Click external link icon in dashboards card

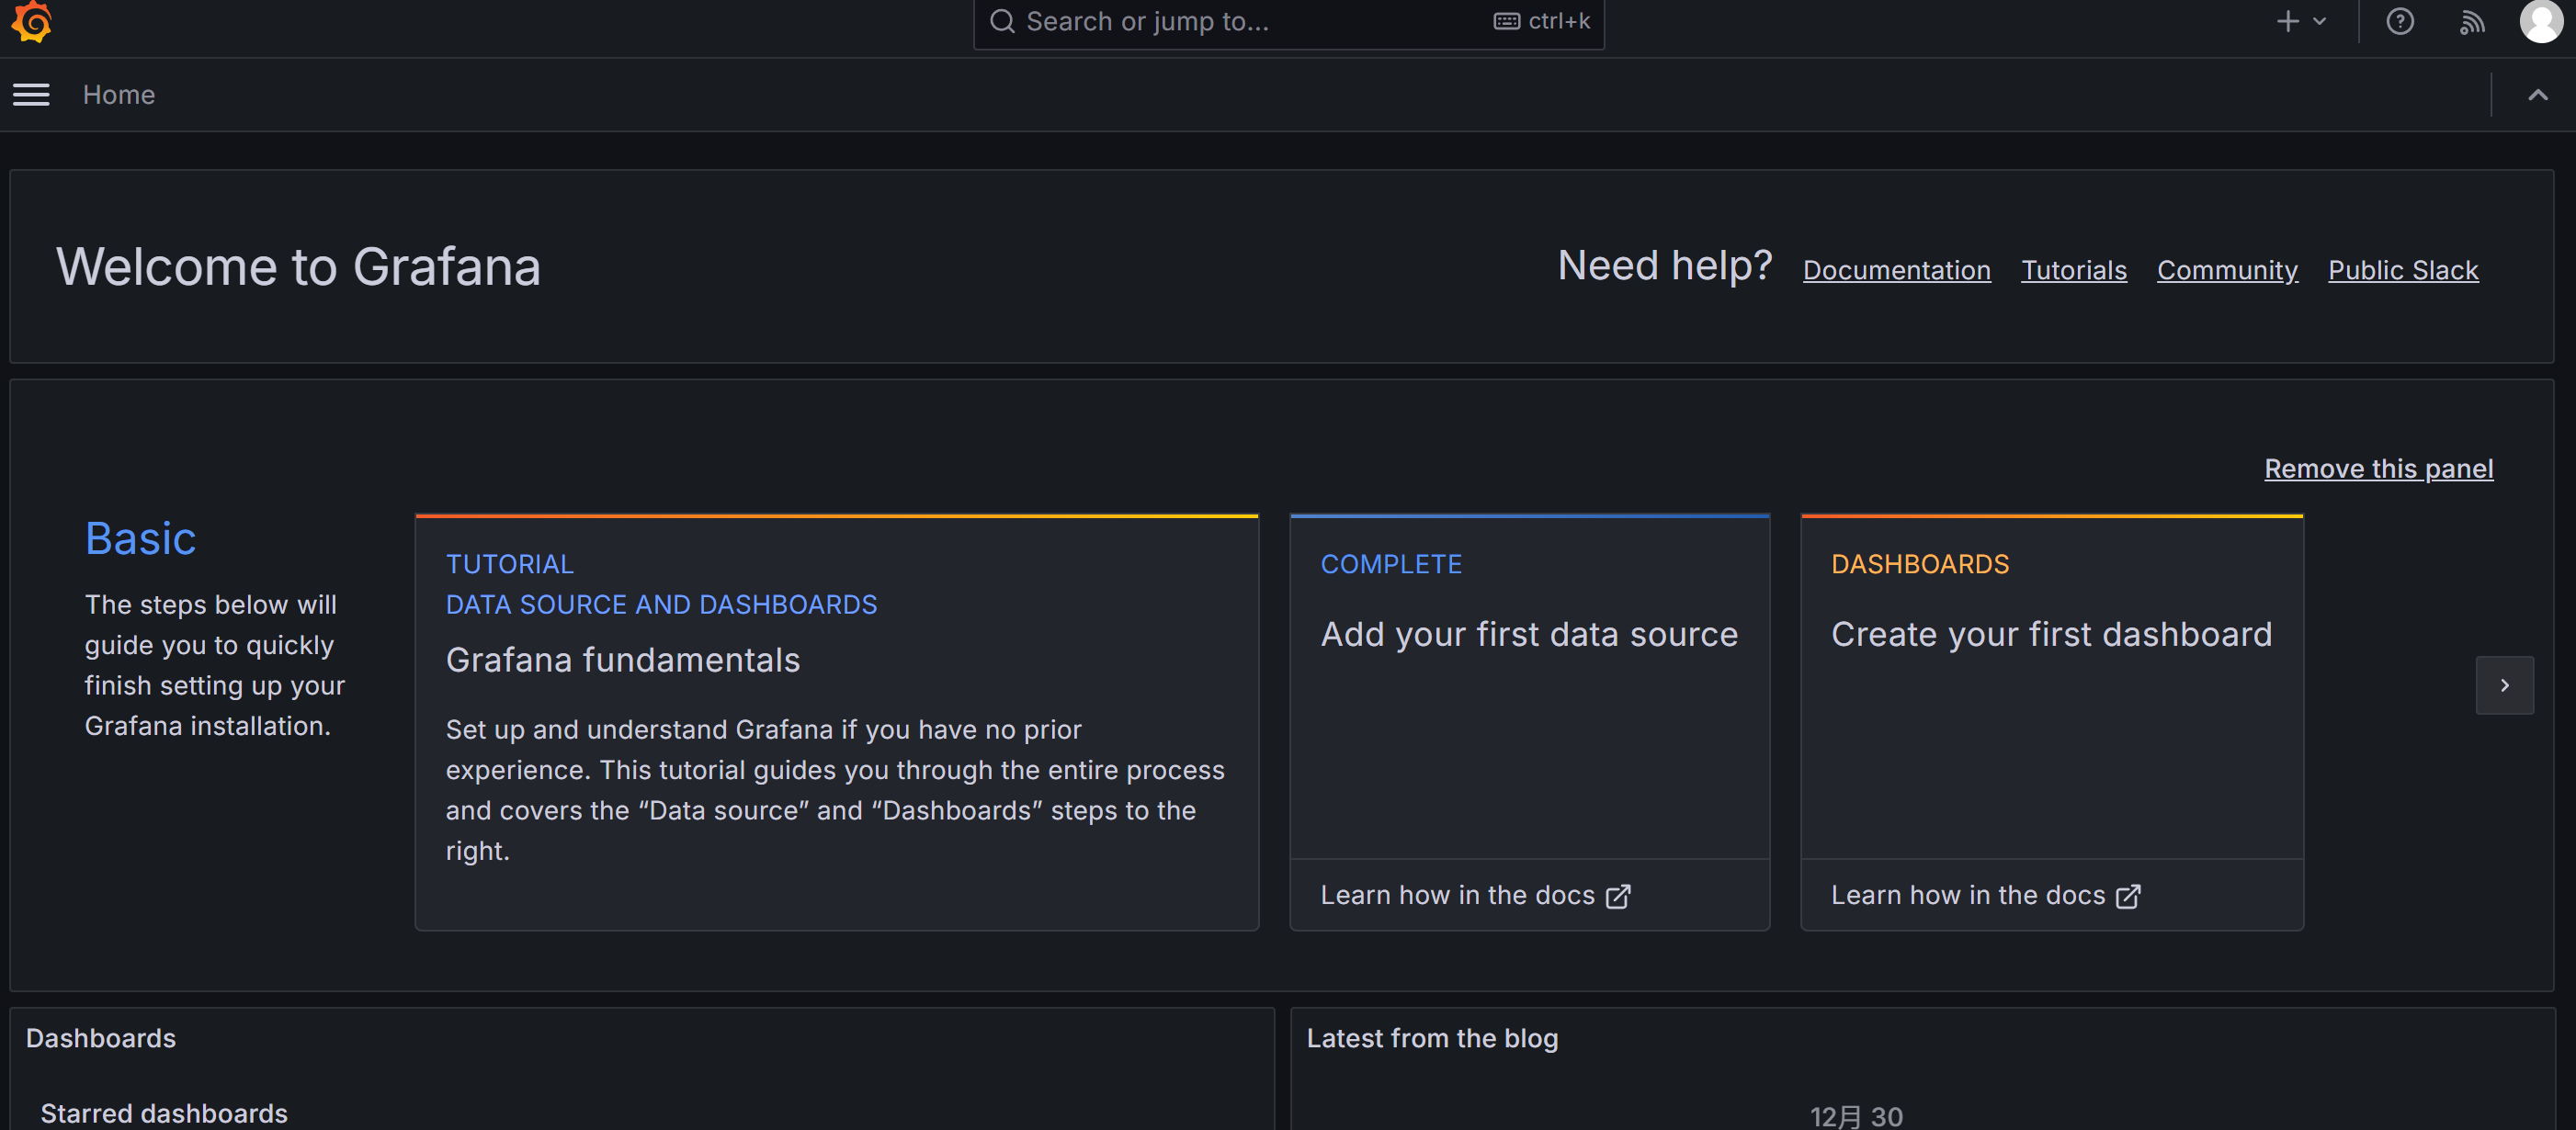click(2128, 896)
